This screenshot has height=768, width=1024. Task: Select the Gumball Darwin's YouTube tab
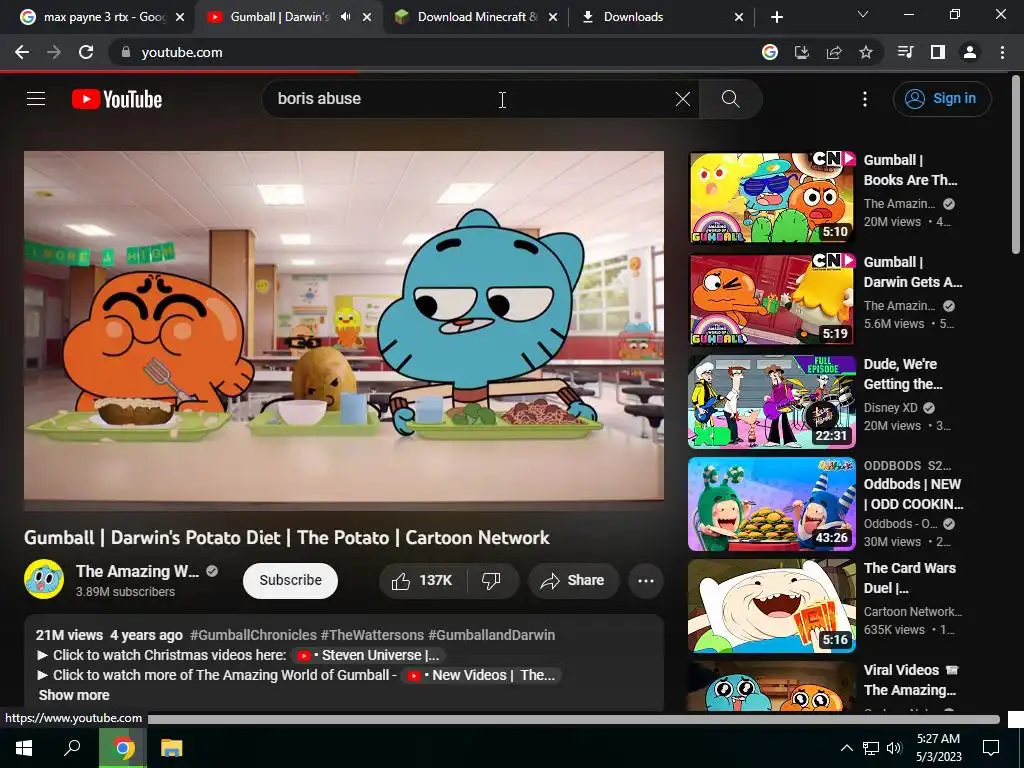point(279,17)
